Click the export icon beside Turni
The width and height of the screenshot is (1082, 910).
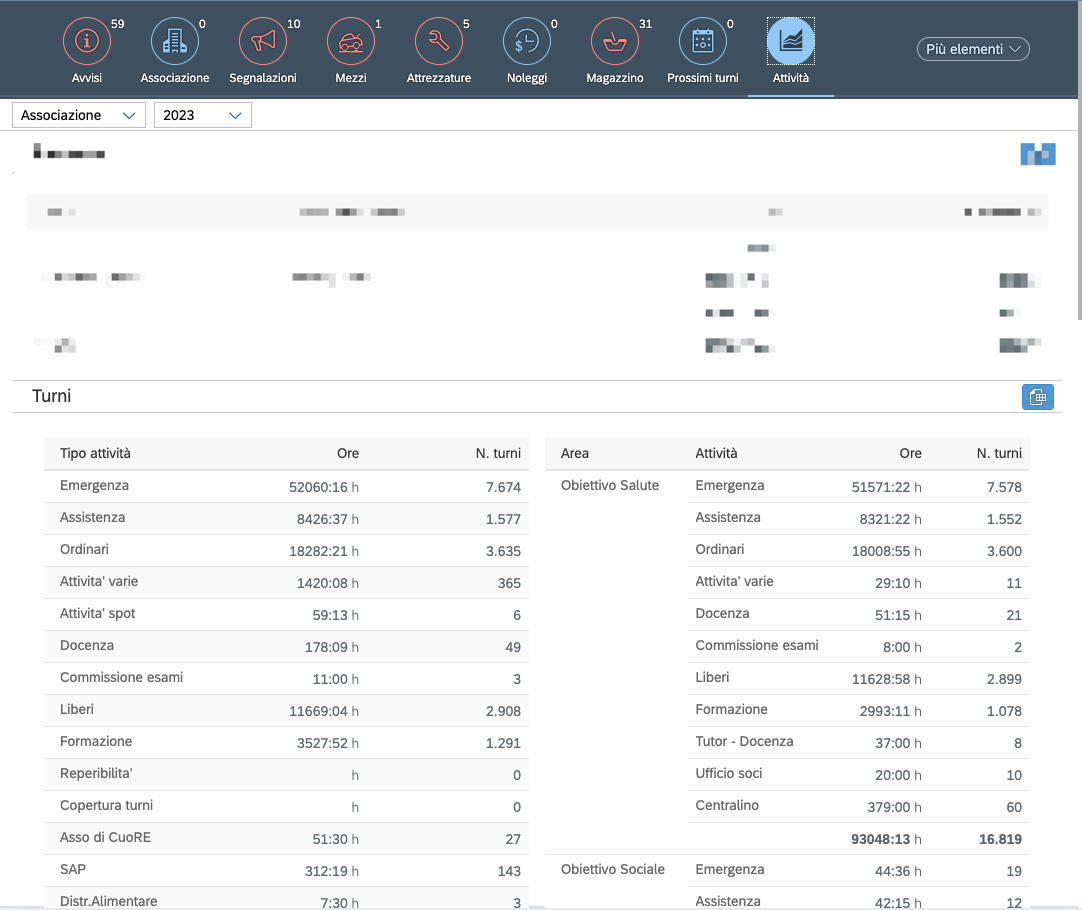point(1037,397)
